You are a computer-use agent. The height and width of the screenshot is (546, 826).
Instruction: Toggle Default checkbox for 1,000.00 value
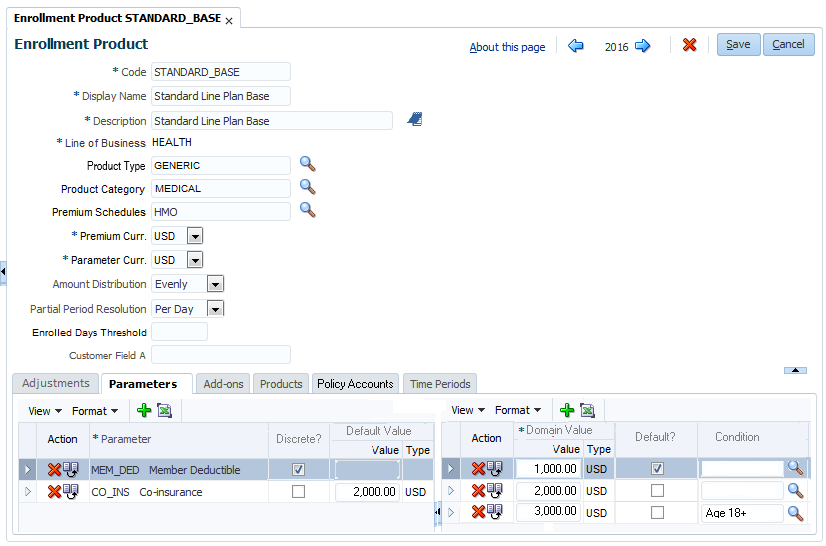tap(657, 469)
